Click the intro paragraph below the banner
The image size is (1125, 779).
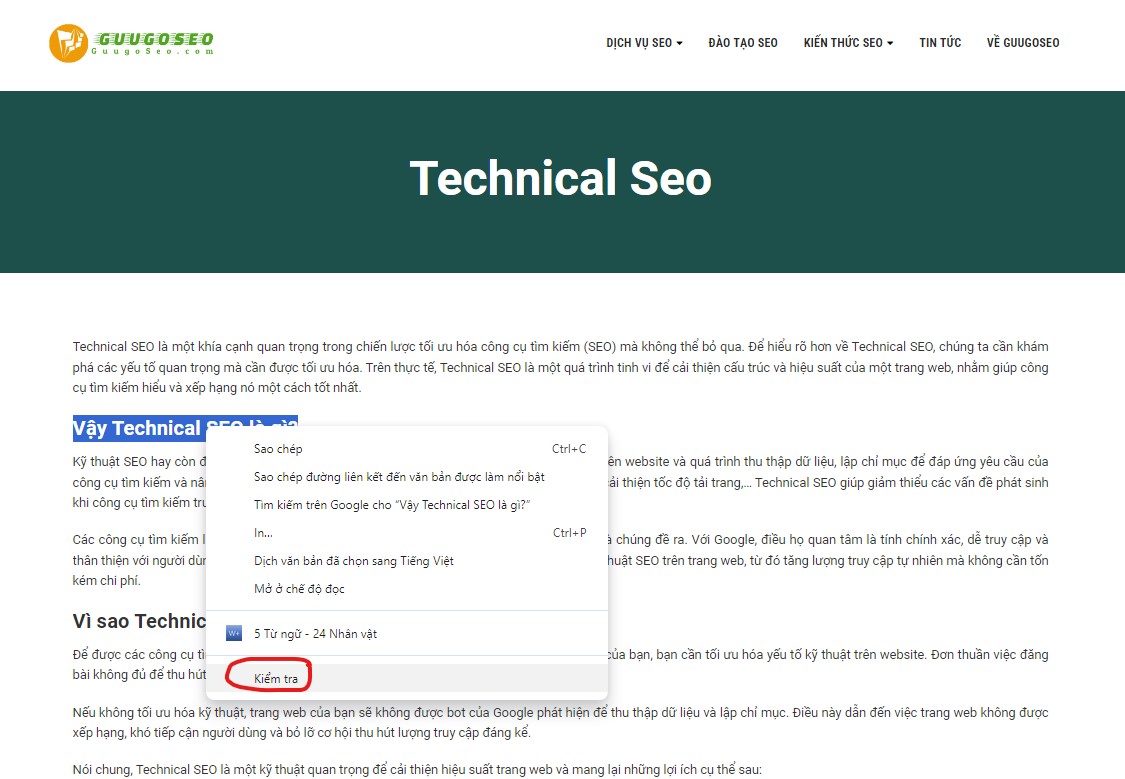tap(560, 367)
